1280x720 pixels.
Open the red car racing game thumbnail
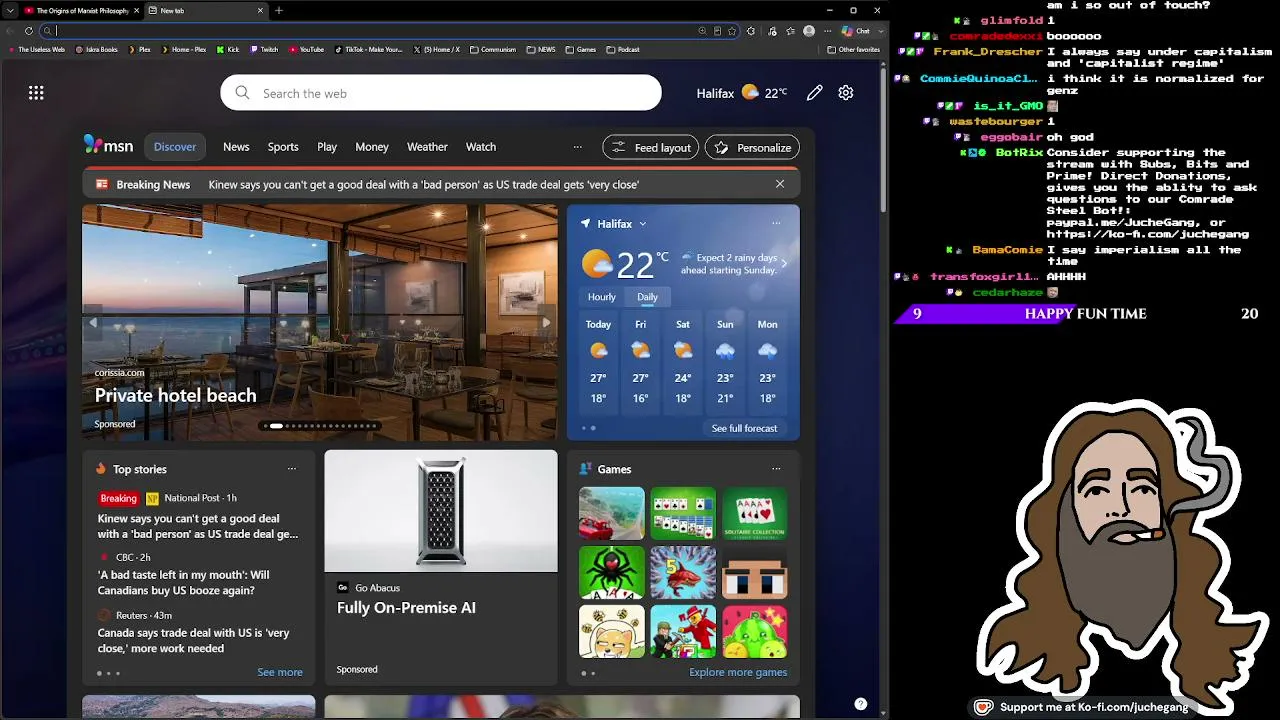coord(612,513)
